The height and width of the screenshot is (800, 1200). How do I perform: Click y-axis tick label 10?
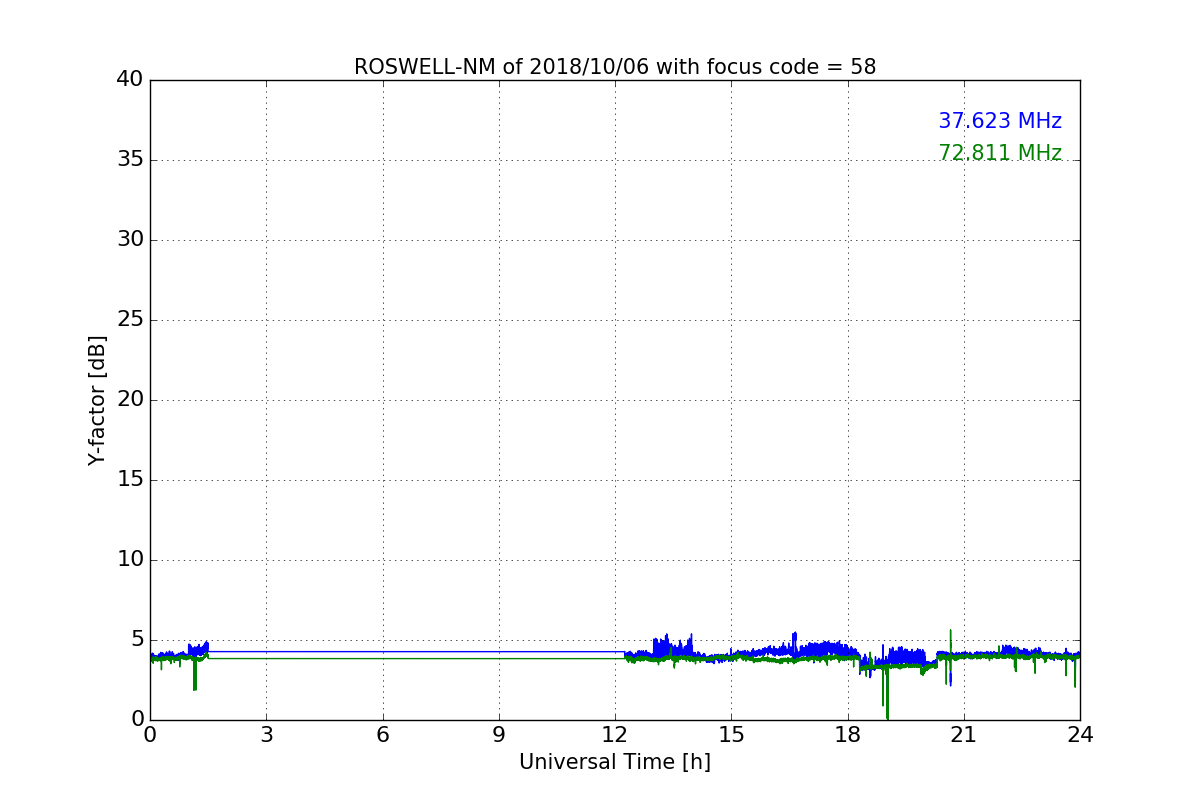coord(130,560)
